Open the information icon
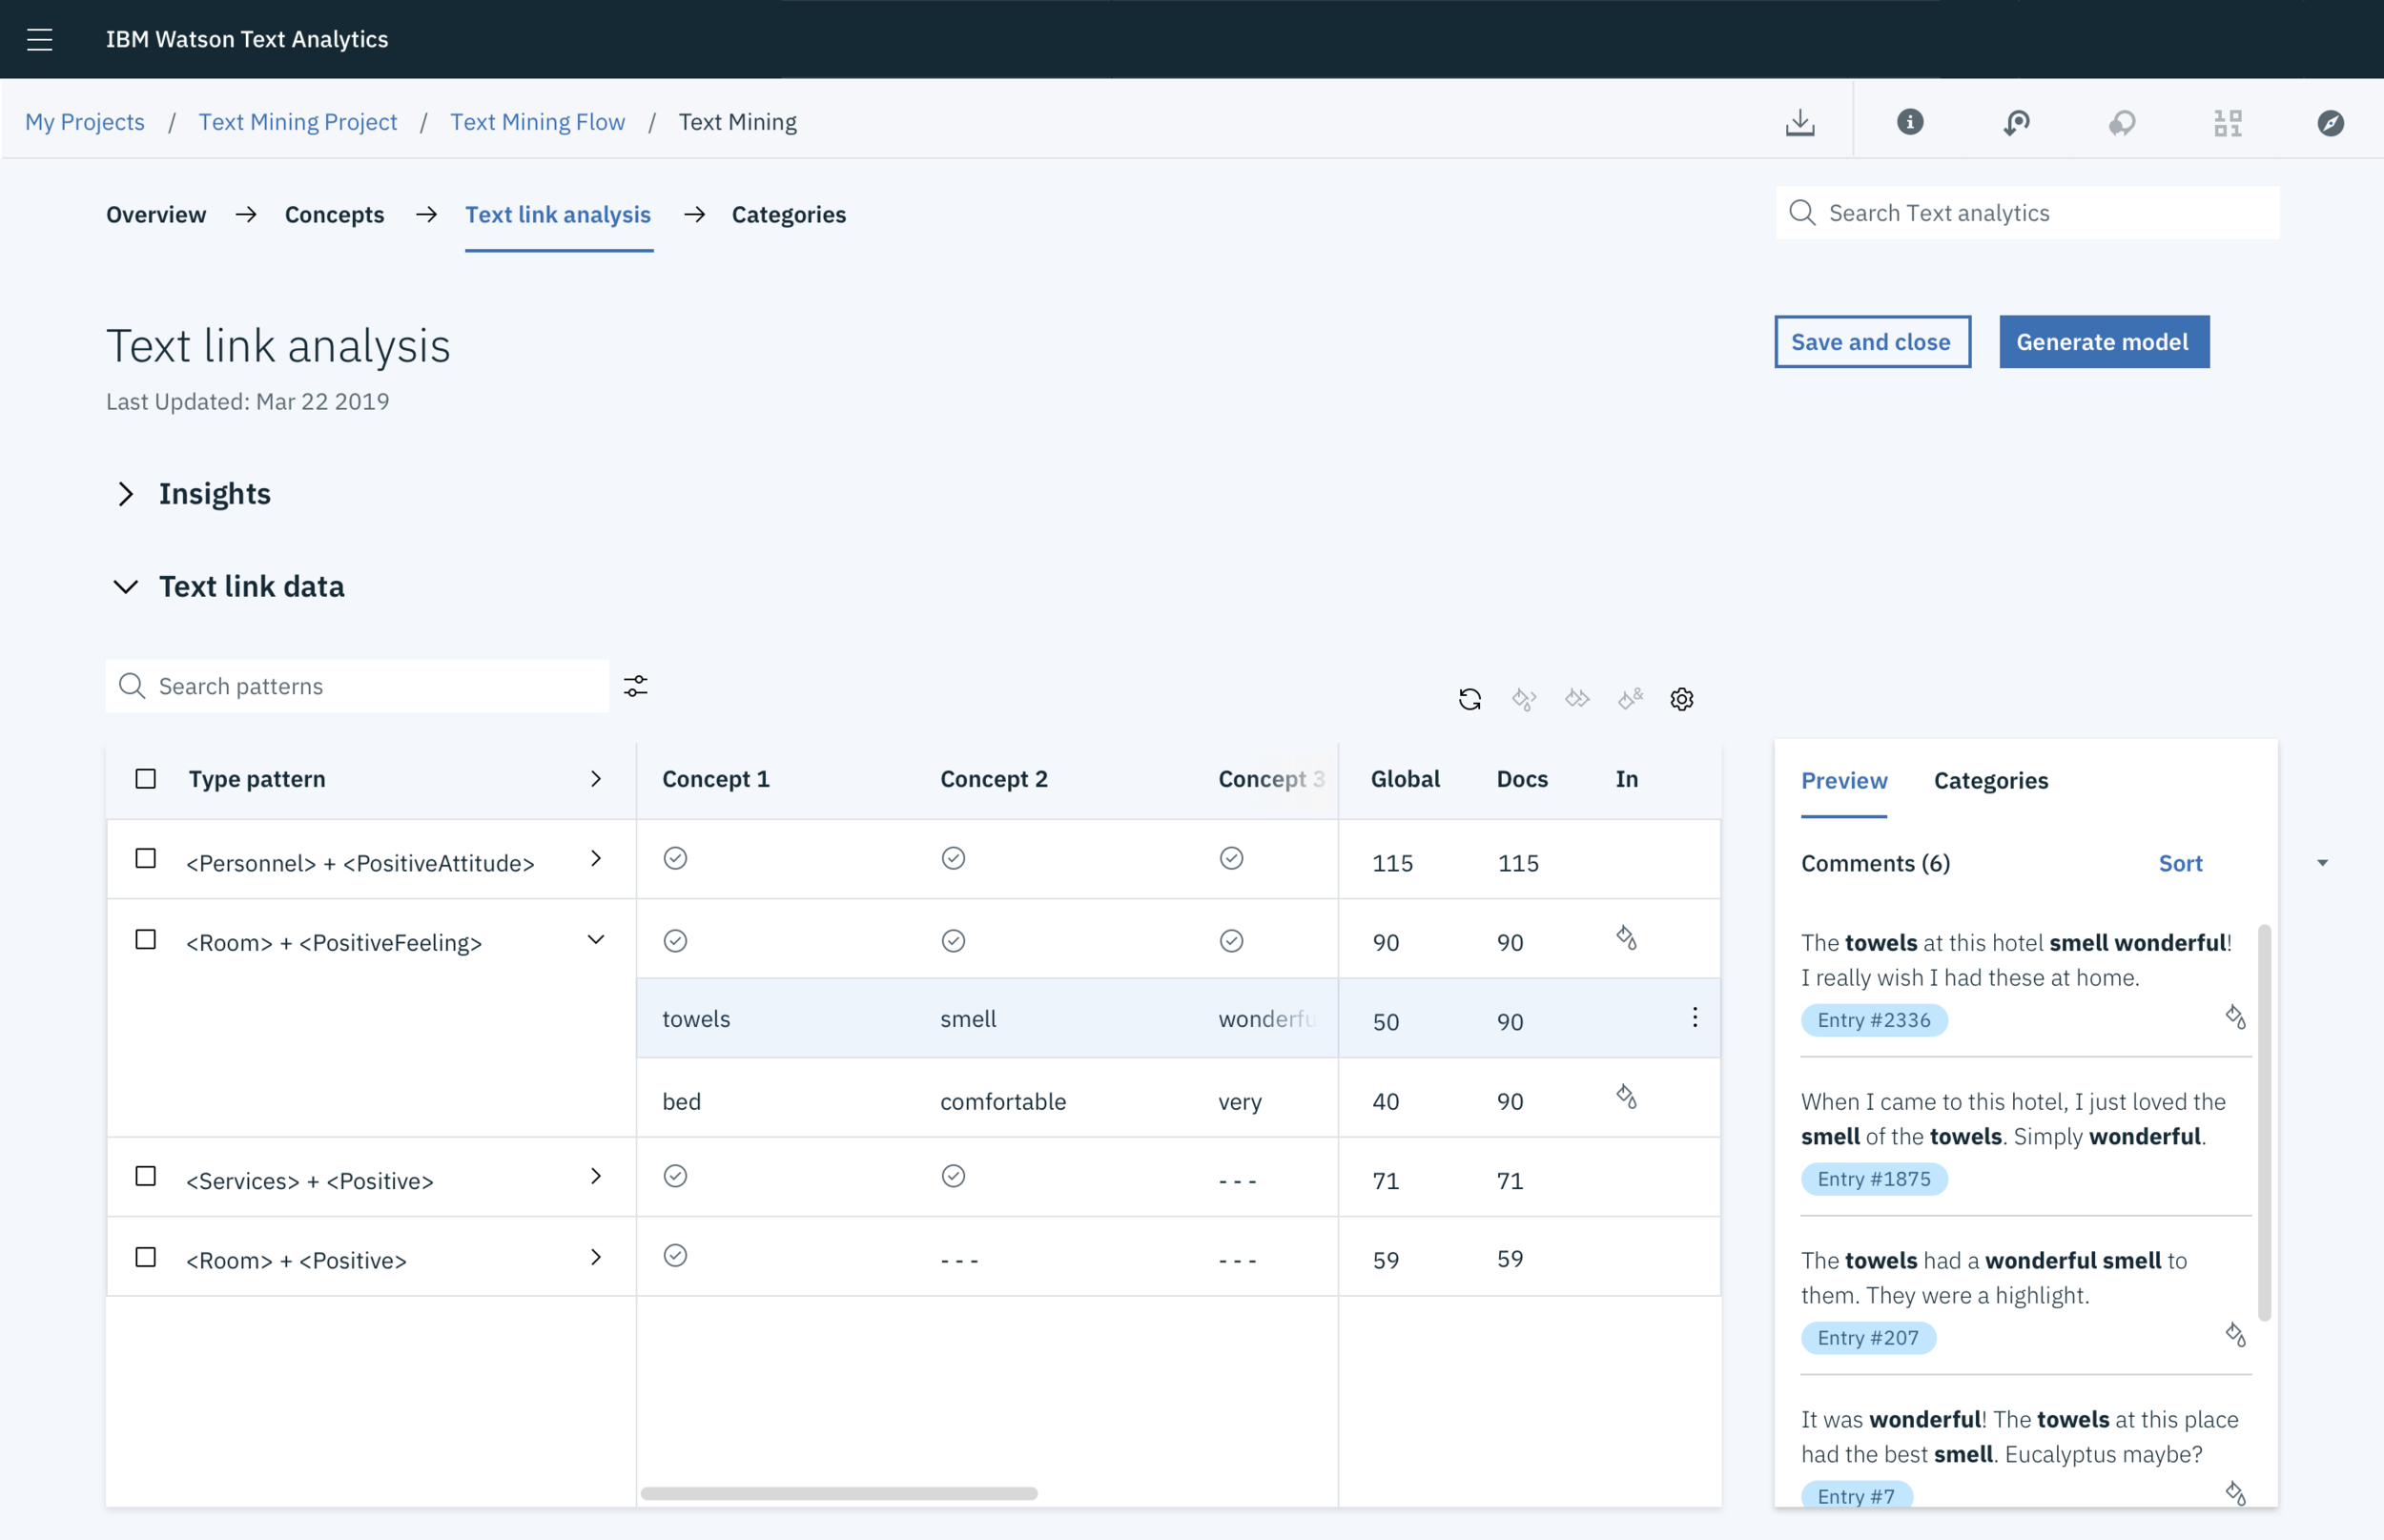The width and height of the screenshot is (2384, 1540). (x=1909, y=122)
